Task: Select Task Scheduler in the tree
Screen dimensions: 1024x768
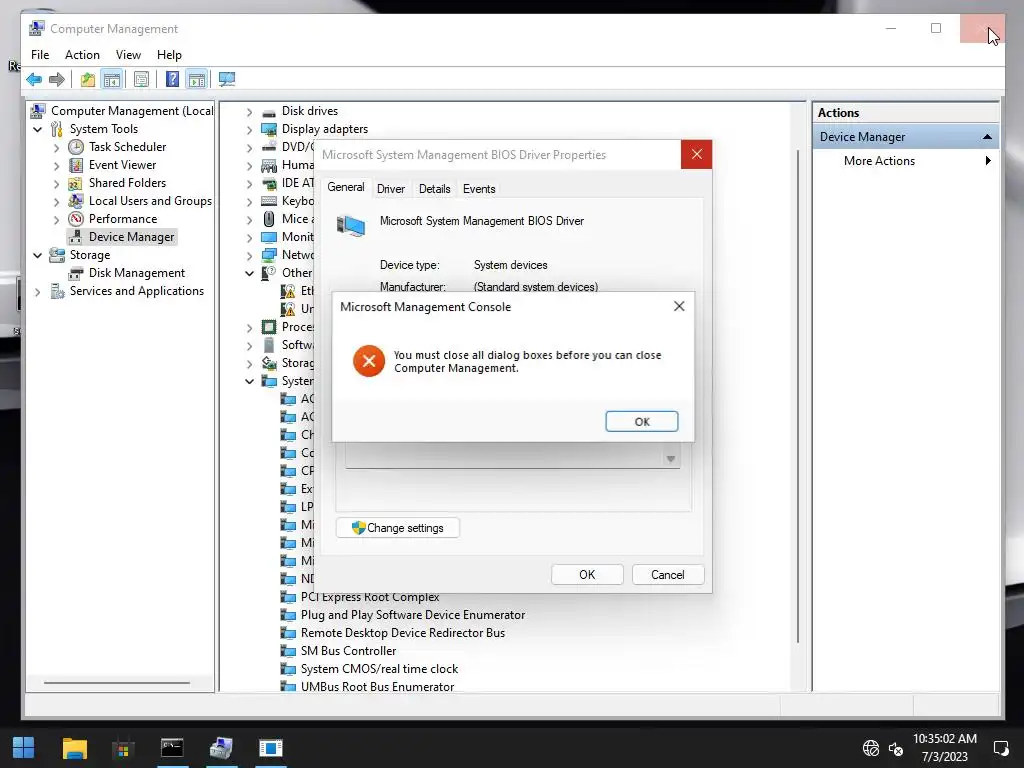Action: tap(127, 147)
